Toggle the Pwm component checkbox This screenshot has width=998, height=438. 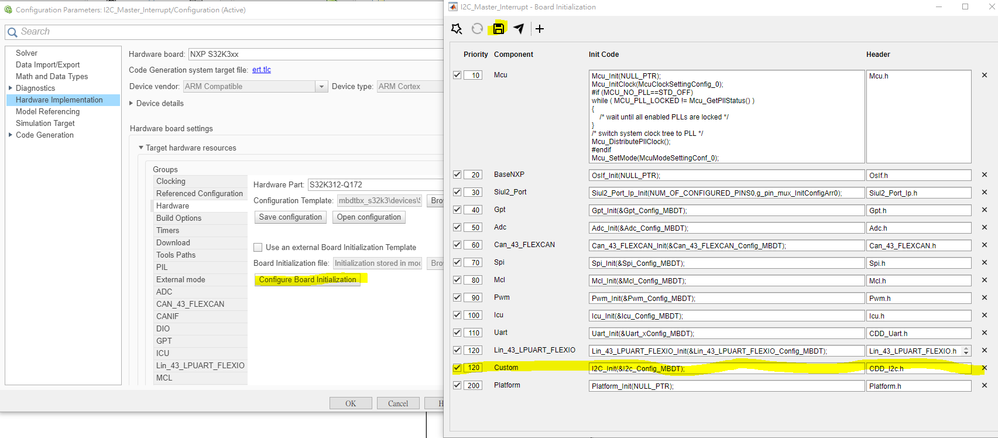tap(456, 297)
